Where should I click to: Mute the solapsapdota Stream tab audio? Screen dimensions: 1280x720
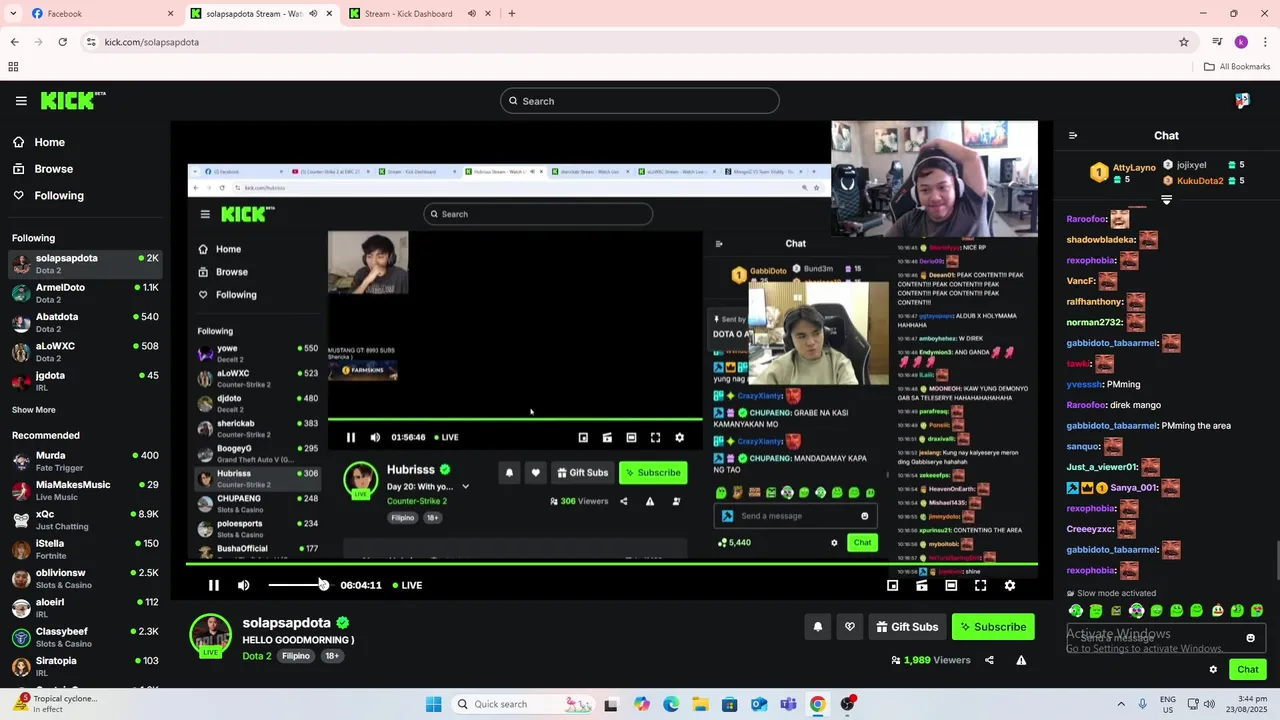pyautogui.click(x=313, y=14)
